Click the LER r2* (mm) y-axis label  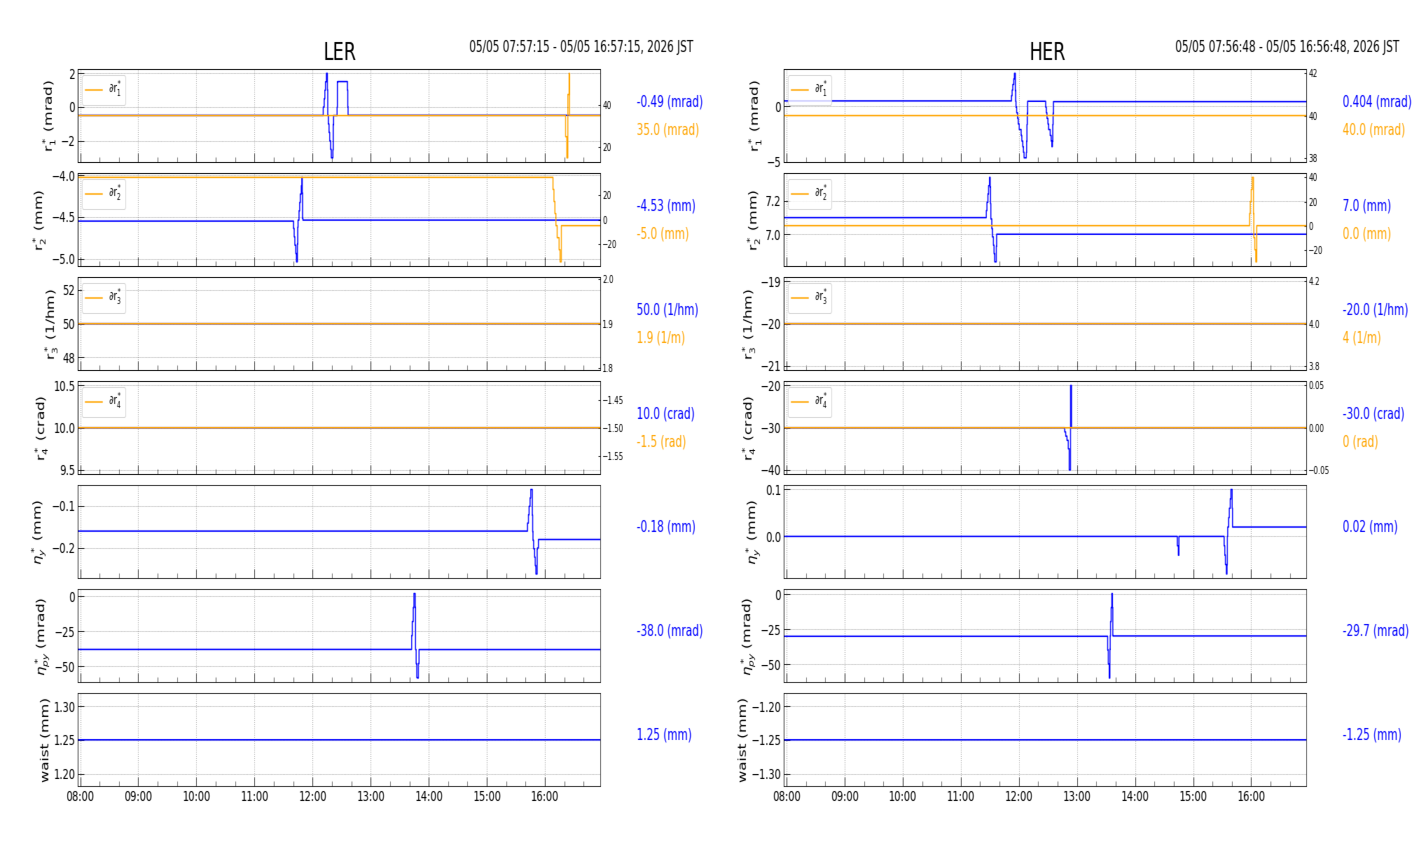(x=41, y=220)
